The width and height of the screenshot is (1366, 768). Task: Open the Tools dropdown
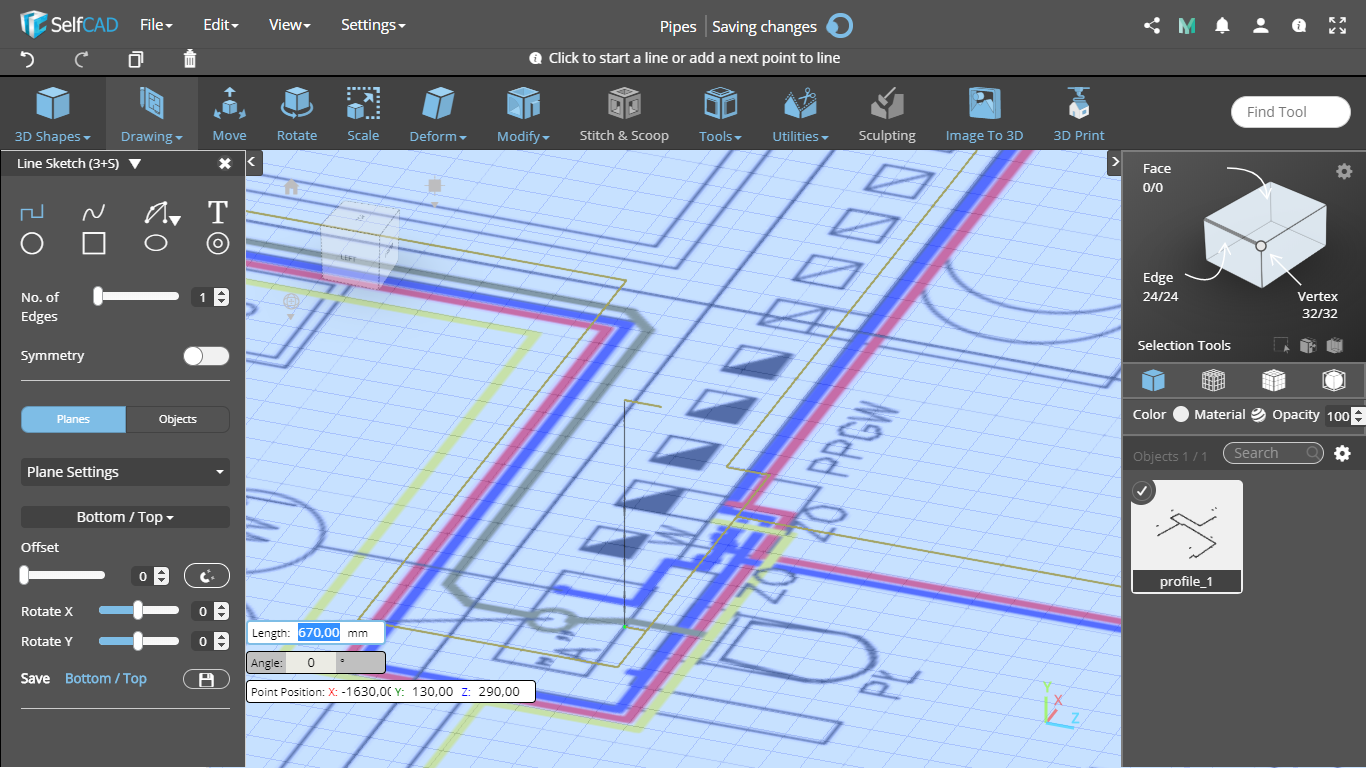[x=720, y=114]
